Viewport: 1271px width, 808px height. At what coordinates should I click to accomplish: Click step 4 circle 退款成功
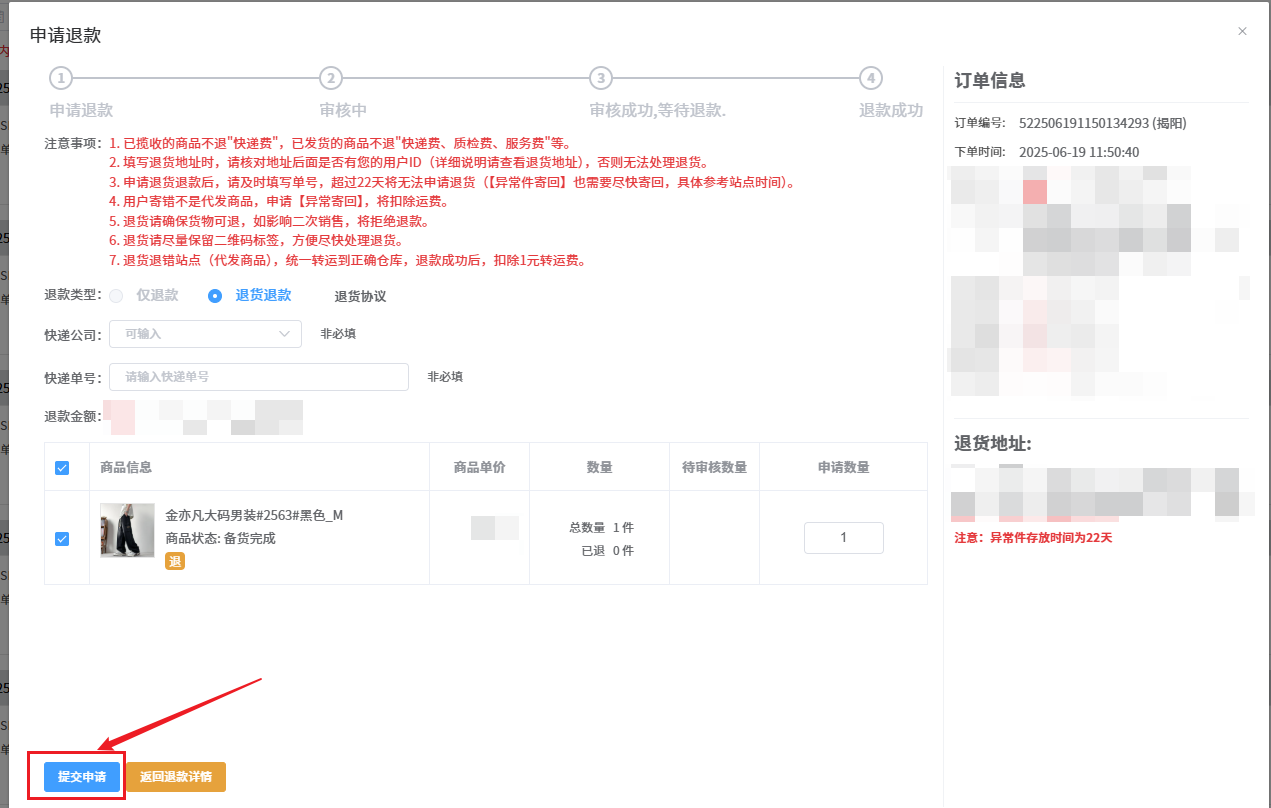coord(871,78)
